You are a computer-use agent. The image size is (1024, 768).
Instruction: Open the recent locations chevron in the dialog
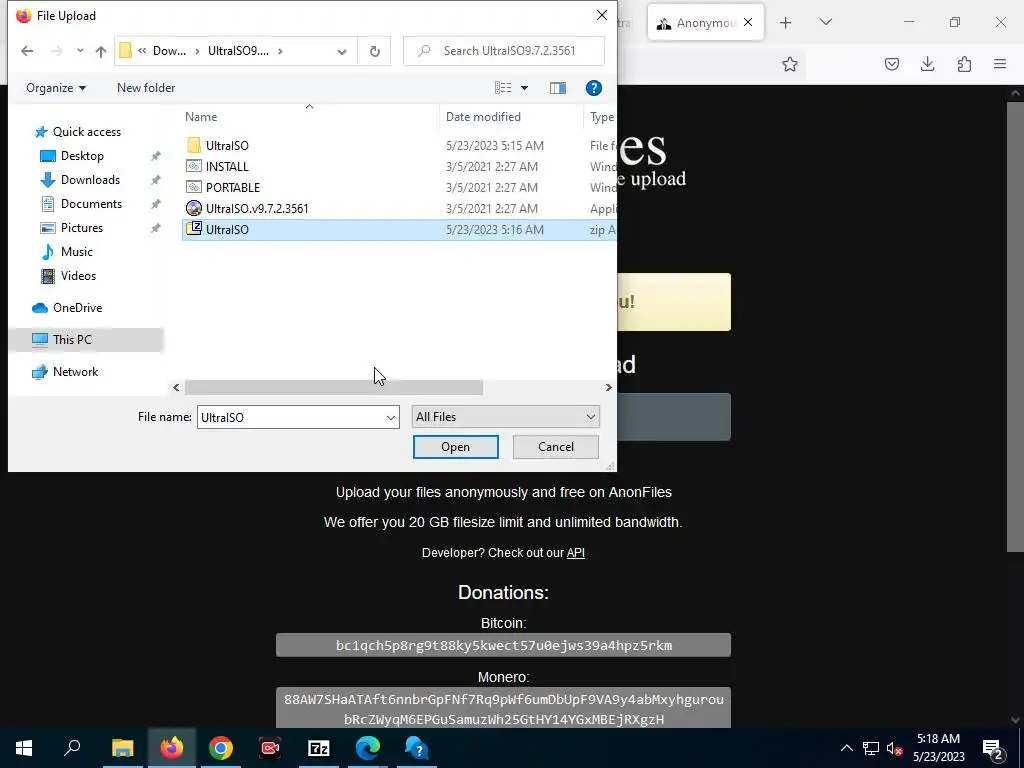point(80,51)
